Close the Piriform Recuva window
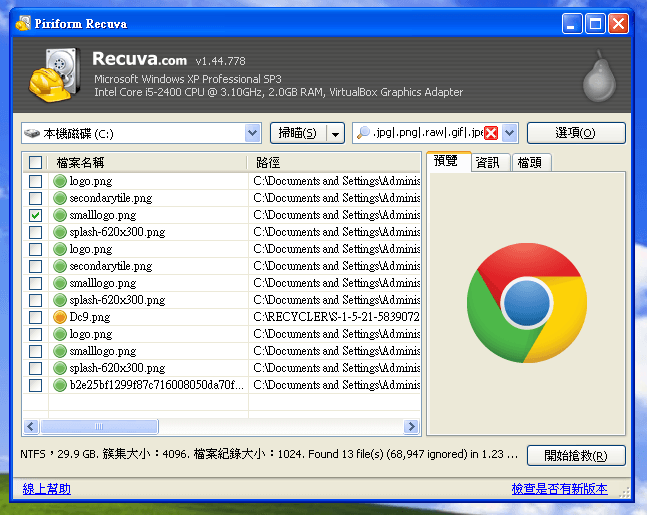The height and width of the screenshot is (515, 647). [619, 24]
